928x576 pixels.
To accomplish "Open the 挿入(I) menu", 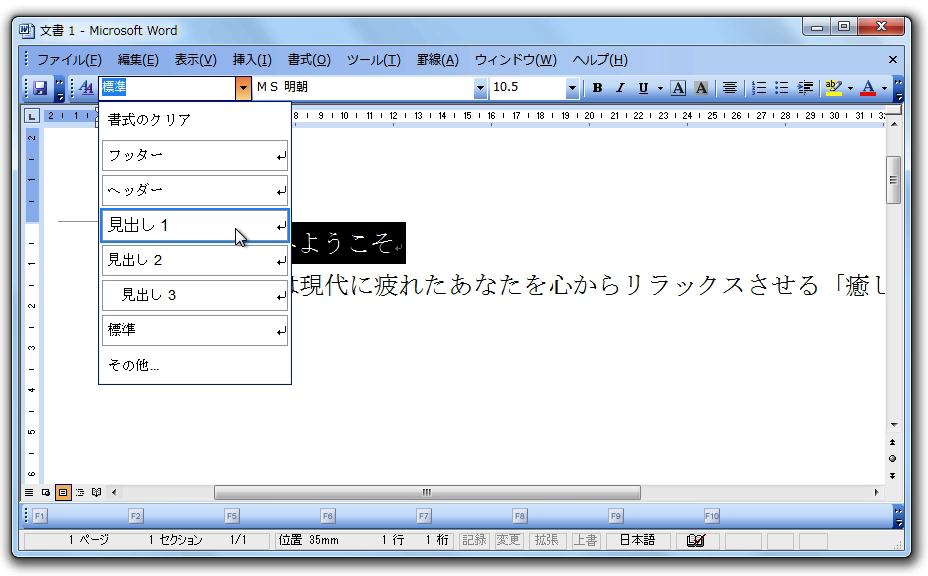I will pos(252,60).
